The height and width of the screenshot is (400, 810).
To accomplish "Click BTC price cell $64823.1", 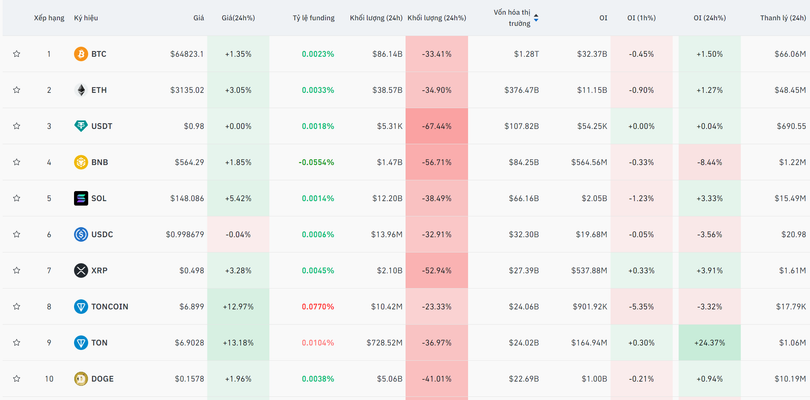I will click(x=186, y=54).
